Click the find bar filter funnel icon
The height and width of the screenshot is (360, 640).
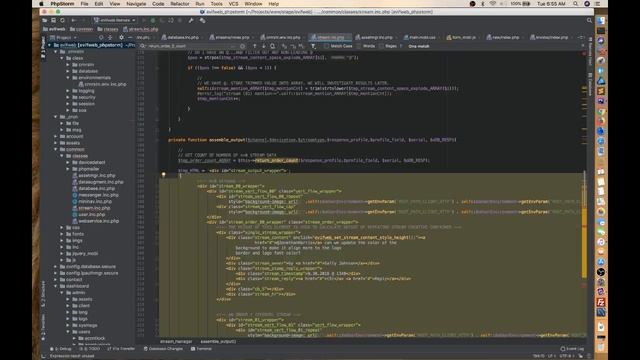coord(313,46)
